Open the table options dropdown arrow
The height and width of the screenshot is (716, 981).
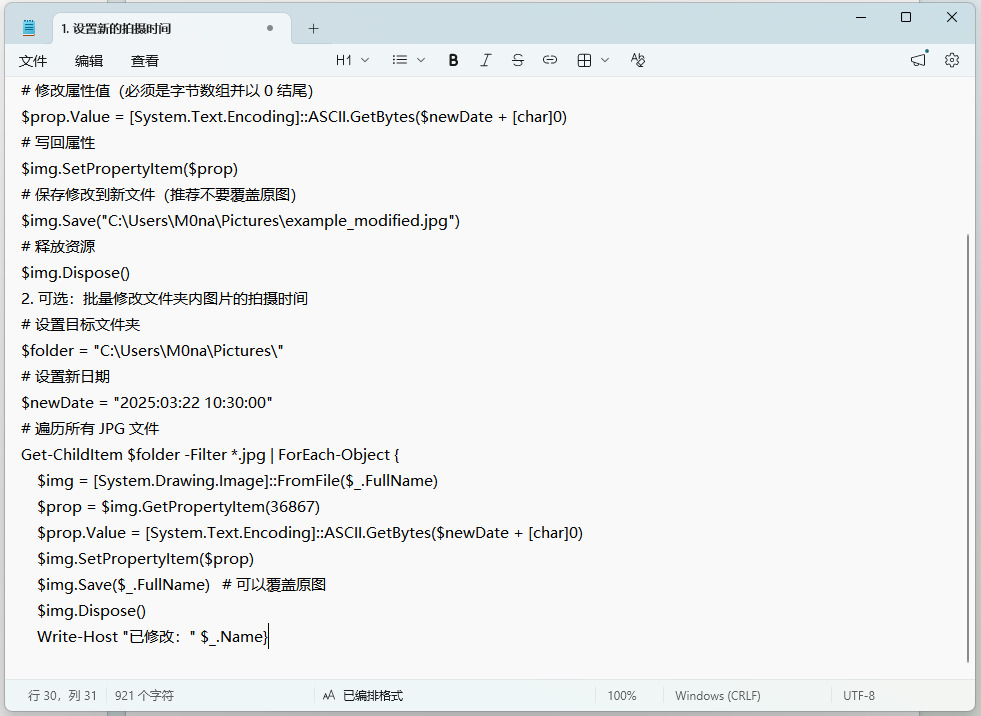[x=605, y=60]
